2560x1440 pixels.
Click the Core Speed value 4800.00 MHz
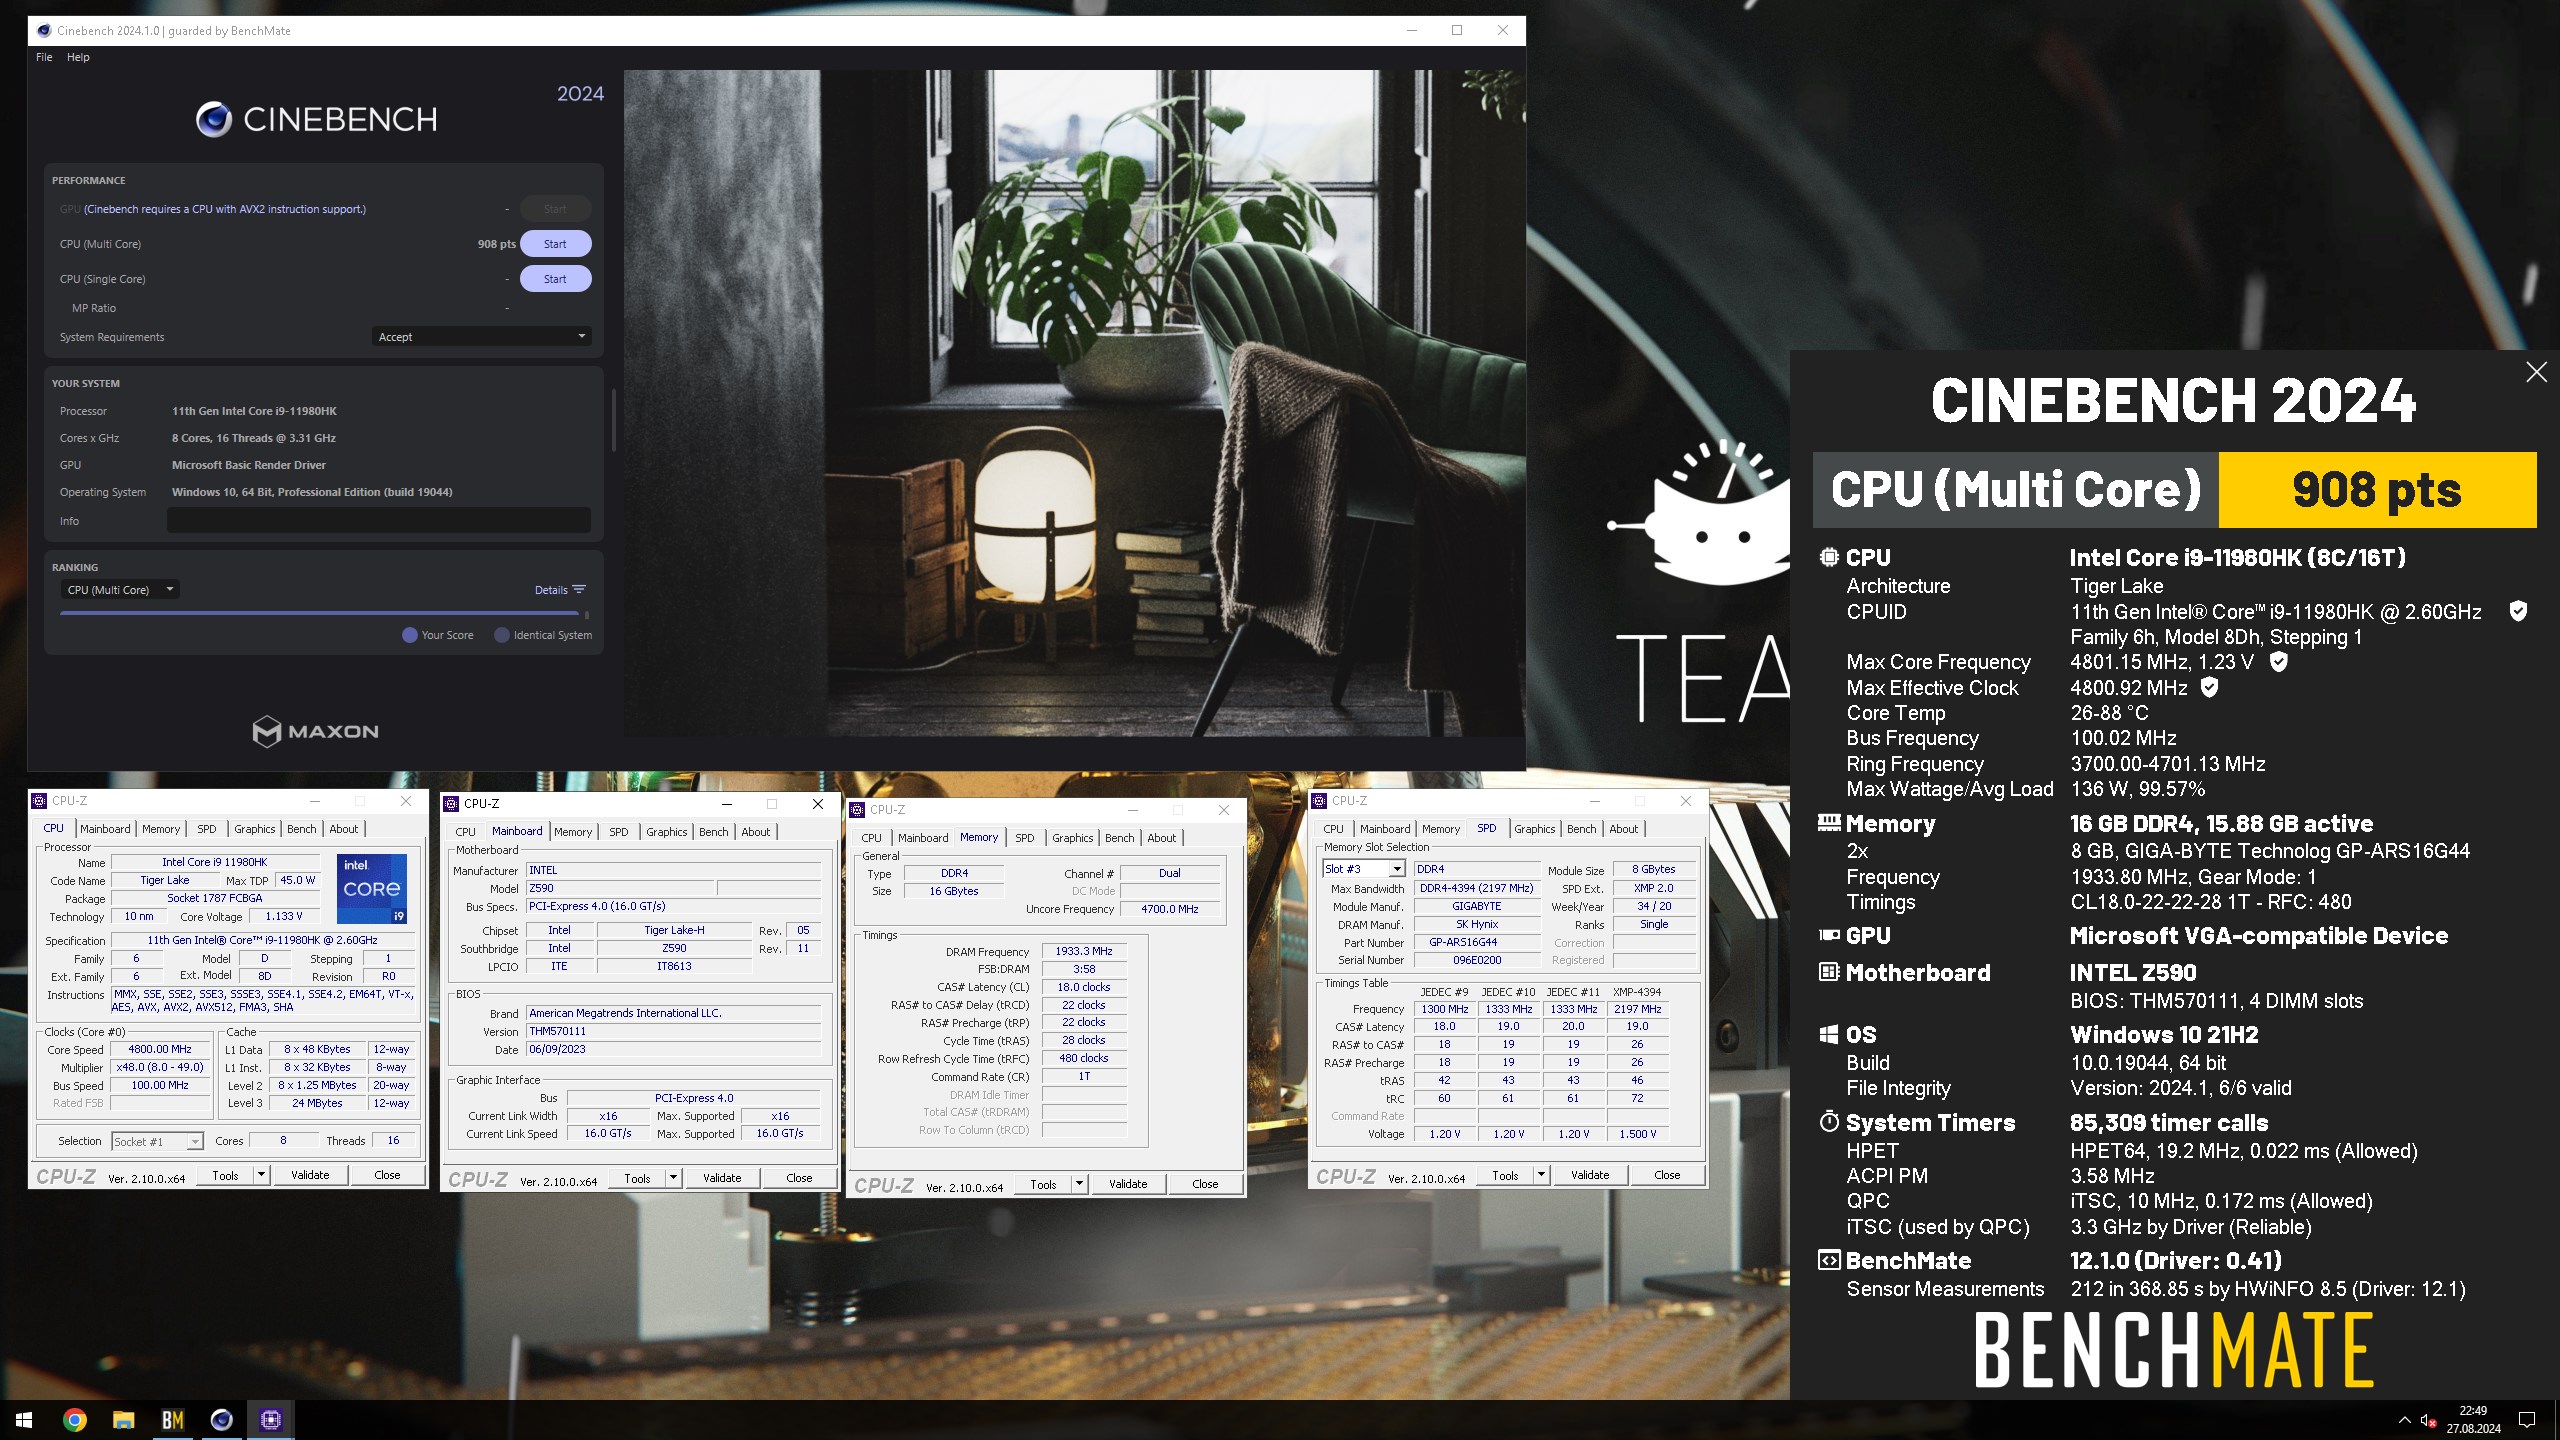tap(160, 1050)
